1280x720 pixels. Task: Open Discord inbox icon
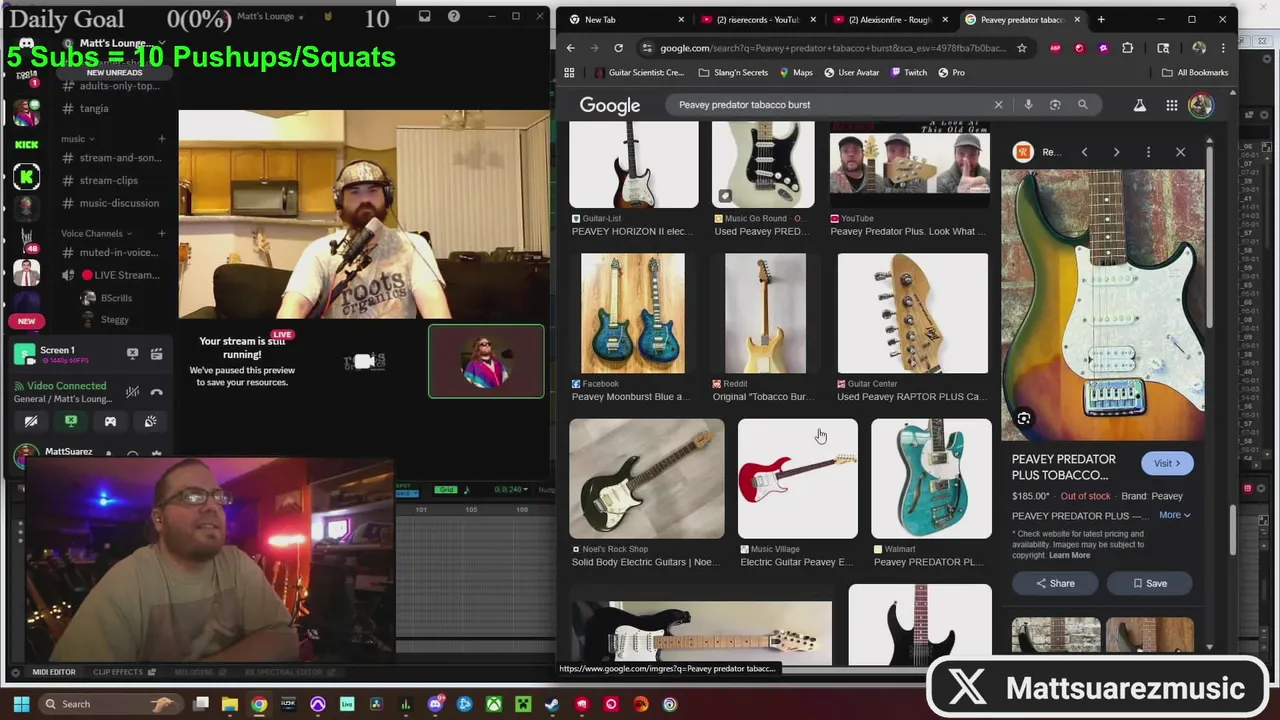point(424,16)
